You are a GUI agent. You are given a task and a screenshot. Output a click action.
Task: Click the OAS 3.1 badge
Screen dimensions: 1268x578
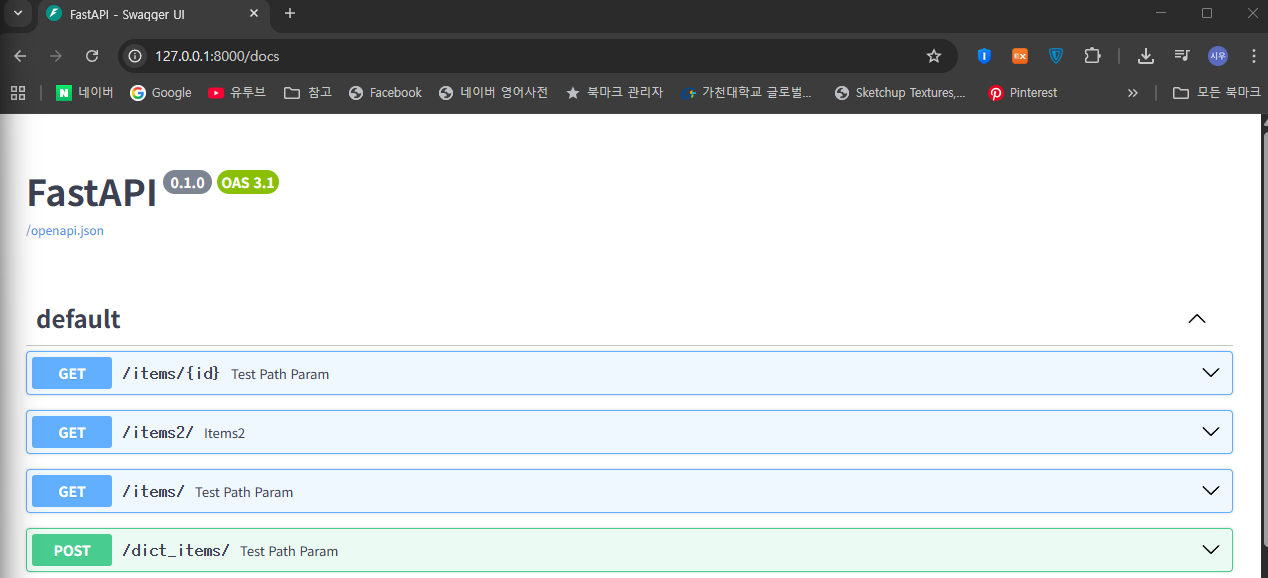coord(248,183)
